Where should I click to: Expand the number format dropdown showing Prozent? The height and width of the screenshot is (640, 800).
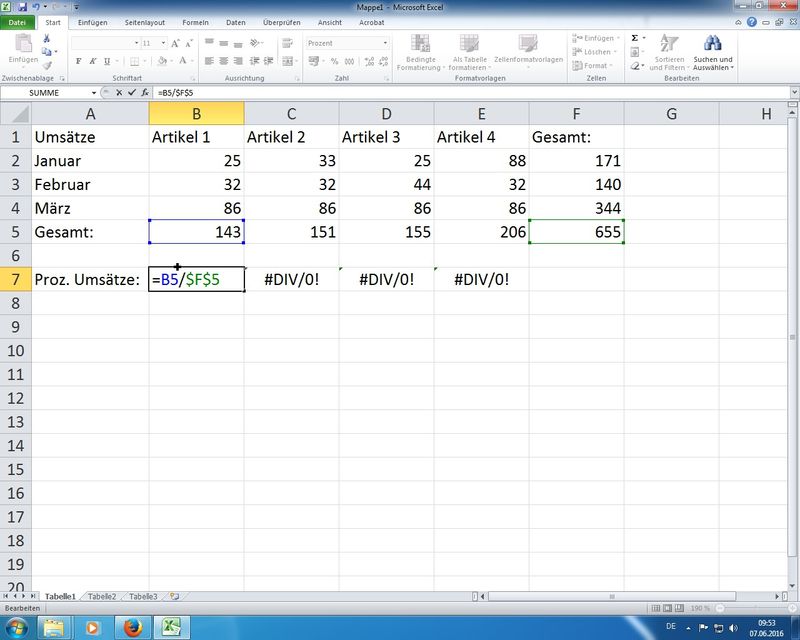[387, 43]
